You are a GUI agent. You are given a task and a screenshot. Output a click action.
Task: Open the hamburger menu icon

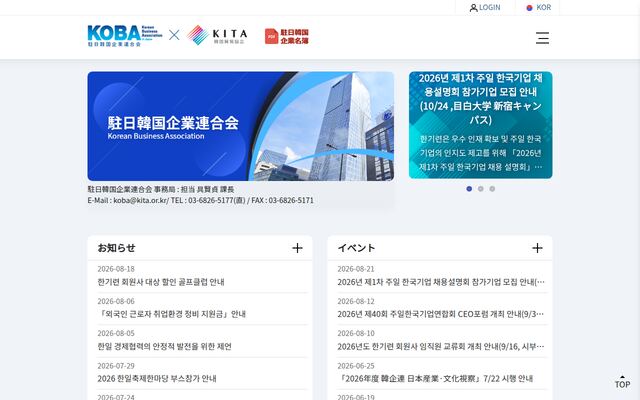tap(542, 38)
